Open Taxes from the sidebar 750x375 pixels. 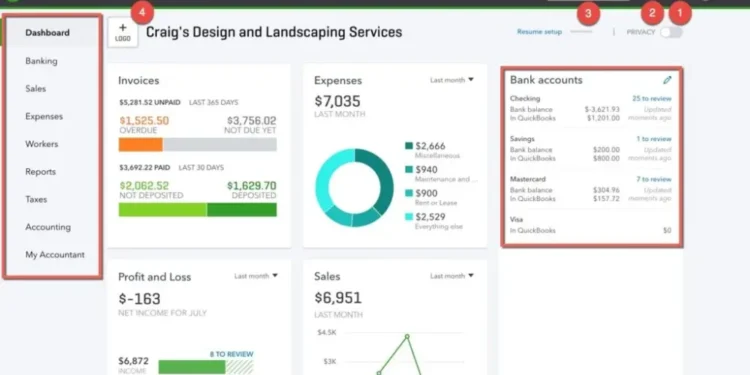(36, 199)
